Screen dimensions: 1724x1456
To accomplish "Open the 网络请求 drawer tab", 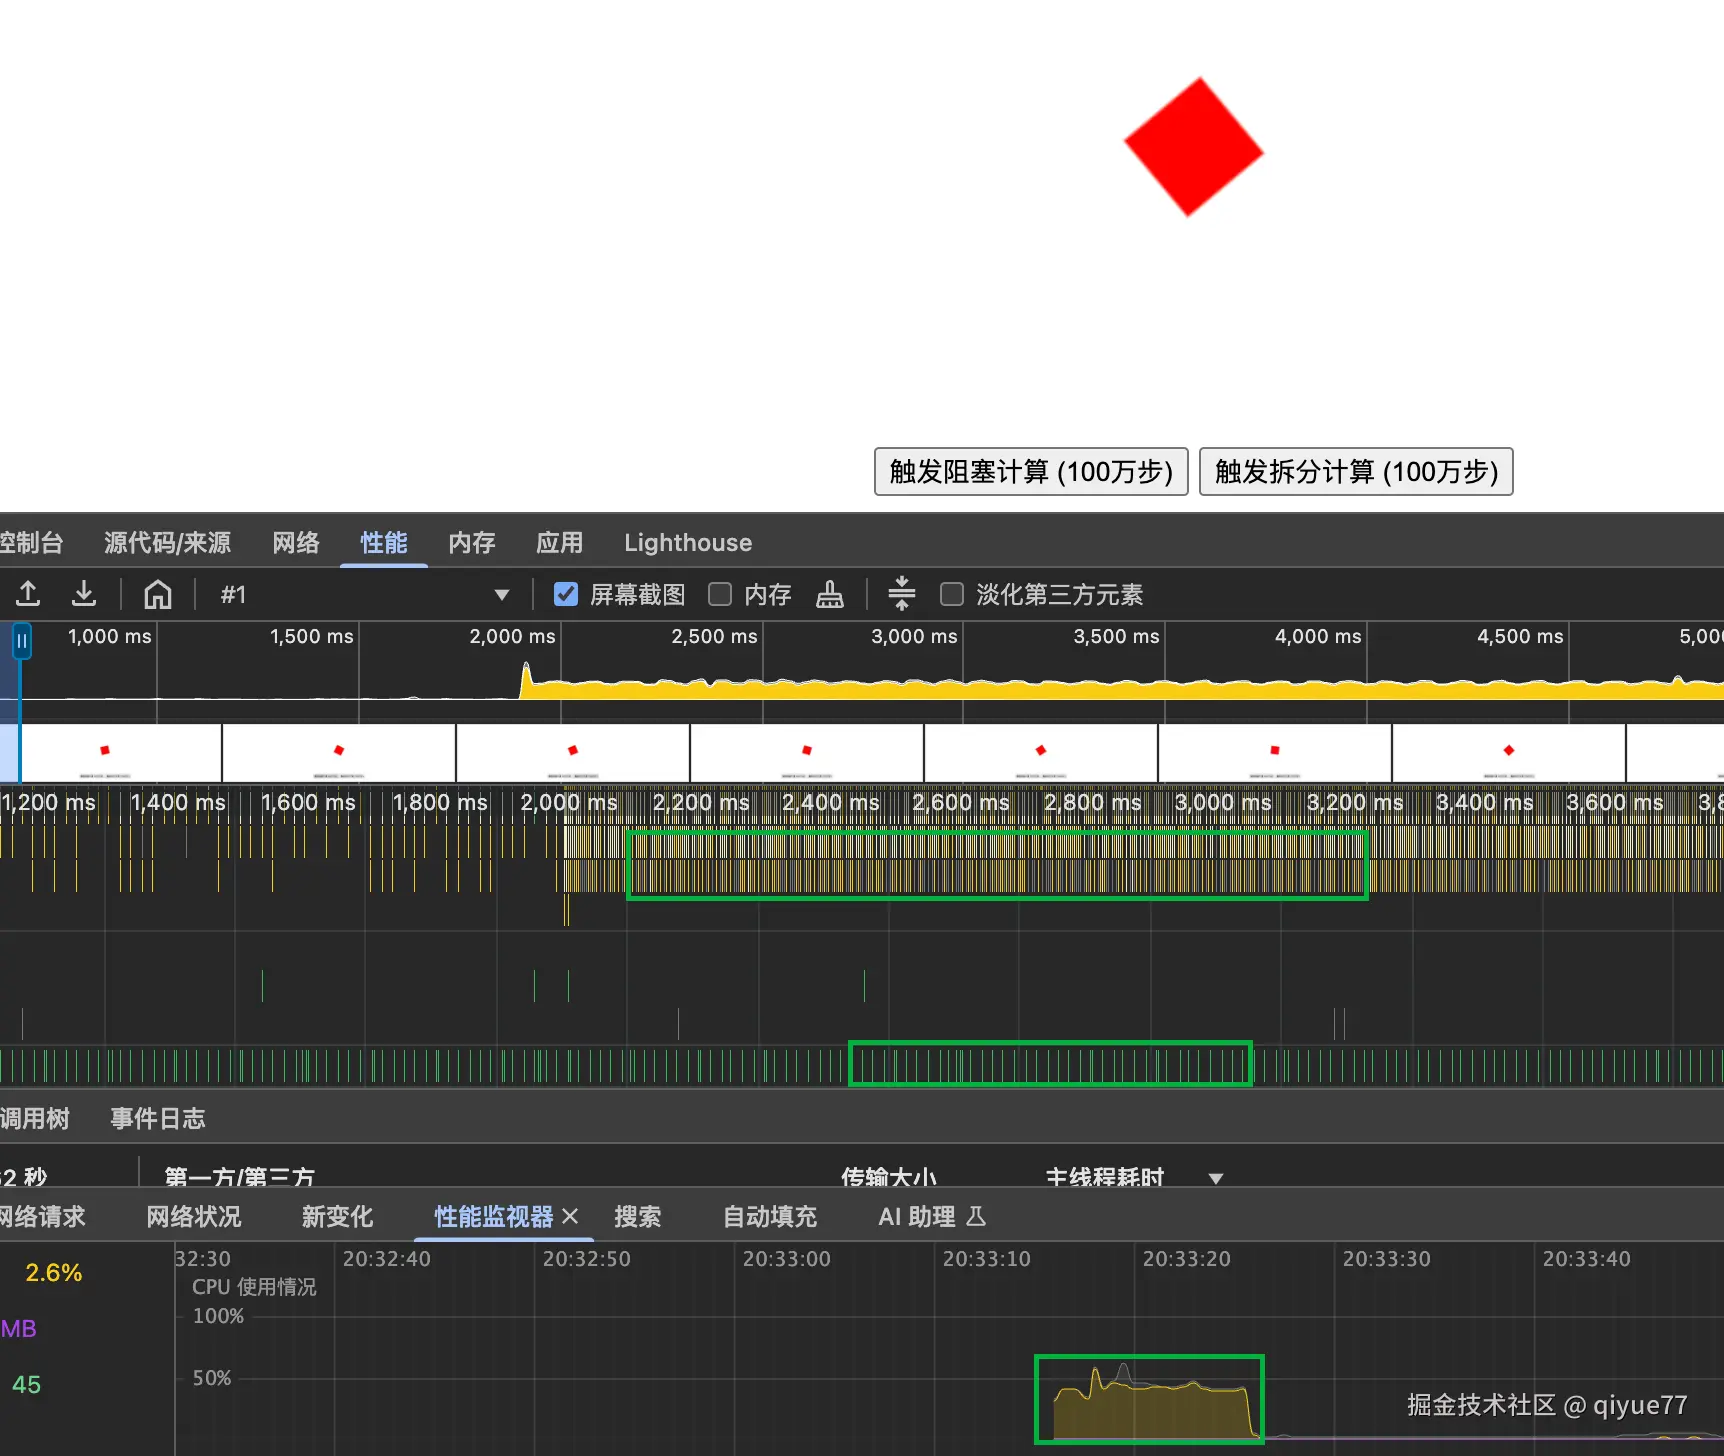I will [x=42, y=1216].
